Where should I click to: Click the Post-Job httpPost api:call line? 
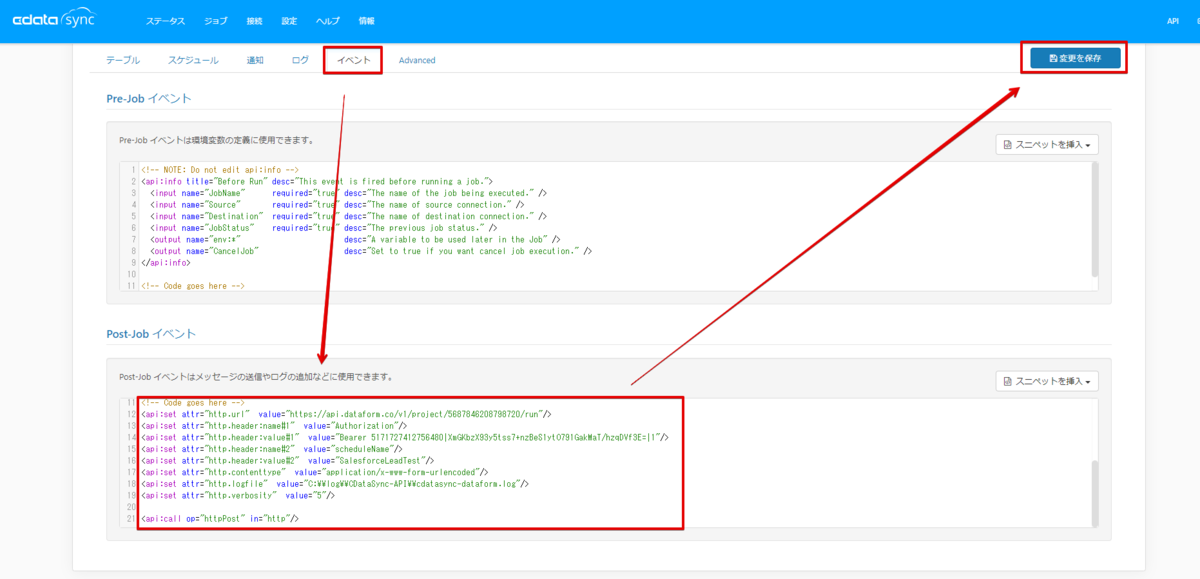point(220,519)
